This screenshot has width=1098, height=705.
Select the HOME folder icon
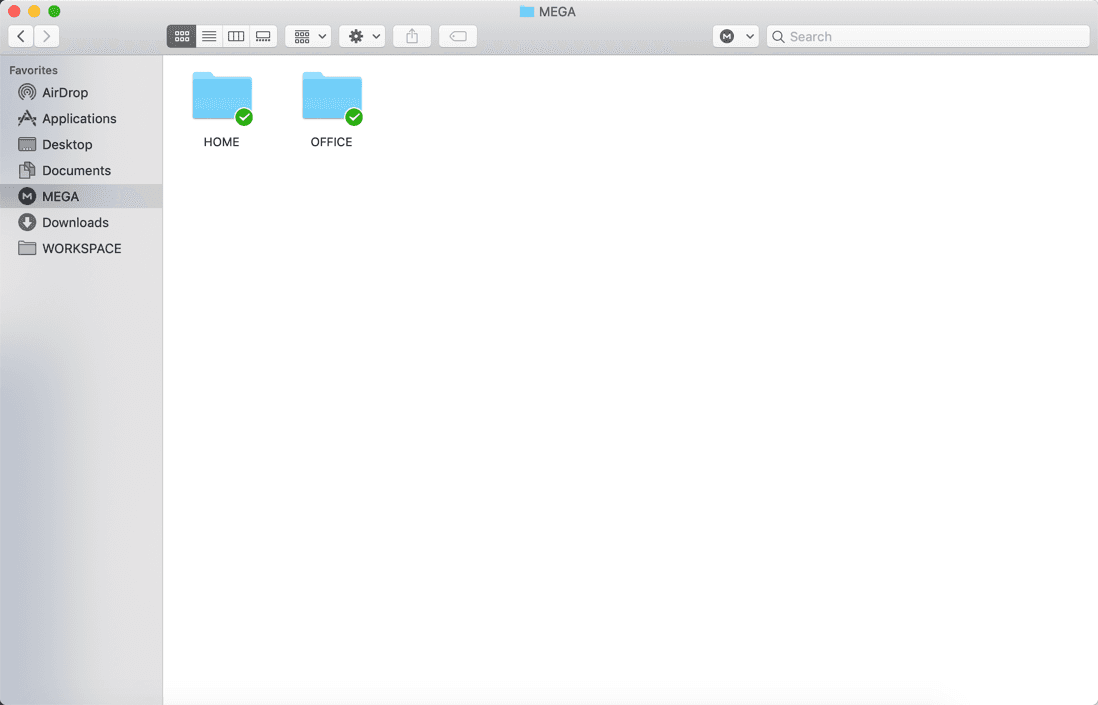point(222,96)
